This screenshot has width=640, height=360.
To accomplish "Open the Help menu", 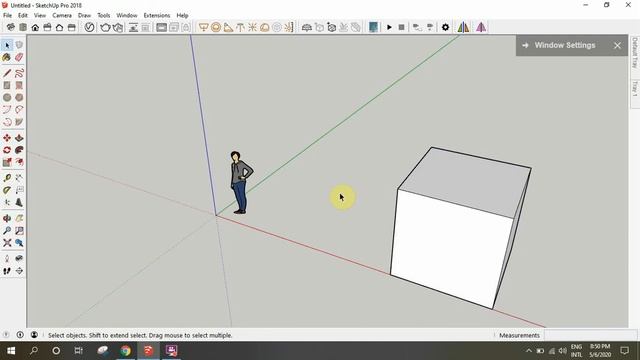I will tap(182, 16).
